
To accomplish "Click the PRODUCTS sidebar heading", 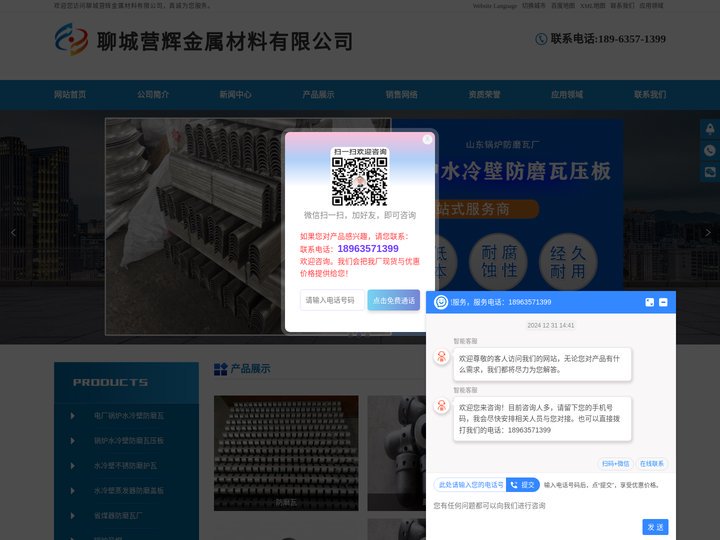I will pos(110,382).
